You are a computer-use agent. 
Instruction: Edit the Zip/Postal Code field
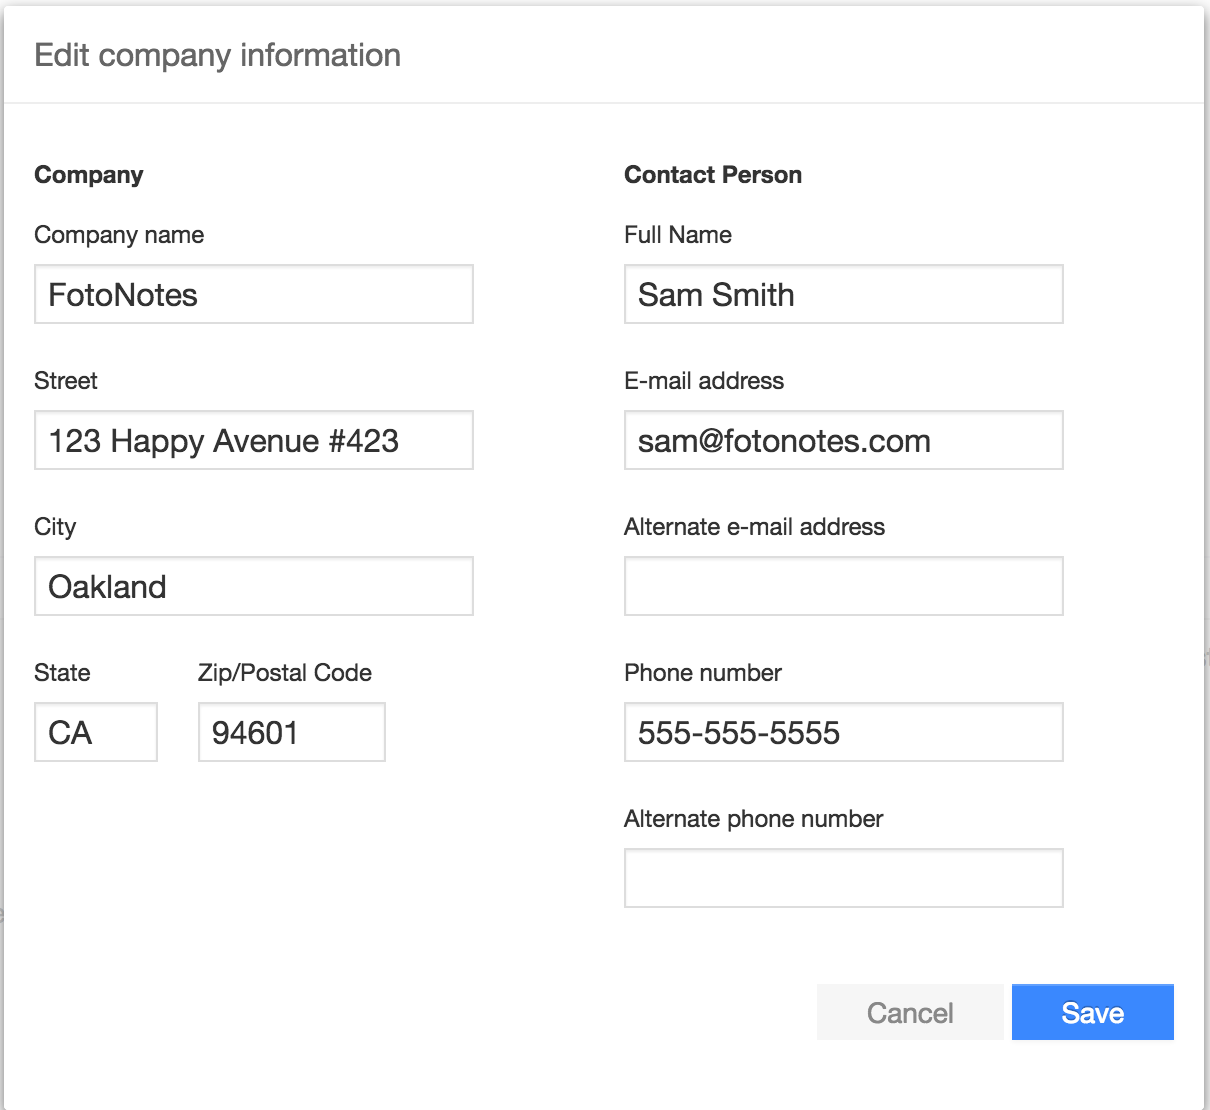point(291,732)
